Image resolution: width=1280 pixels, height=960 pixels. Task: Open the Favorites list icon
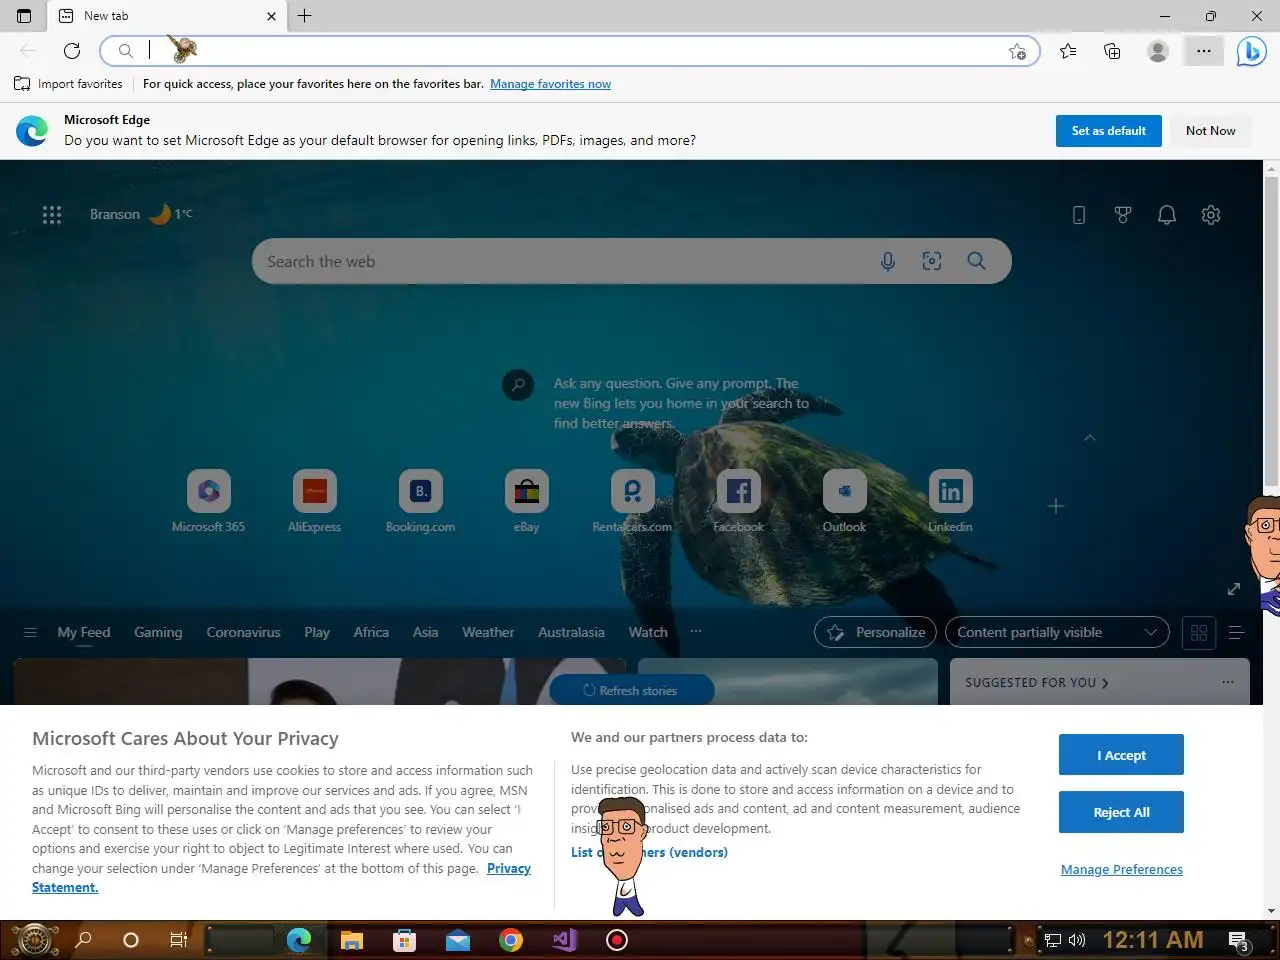(1068, 51)
